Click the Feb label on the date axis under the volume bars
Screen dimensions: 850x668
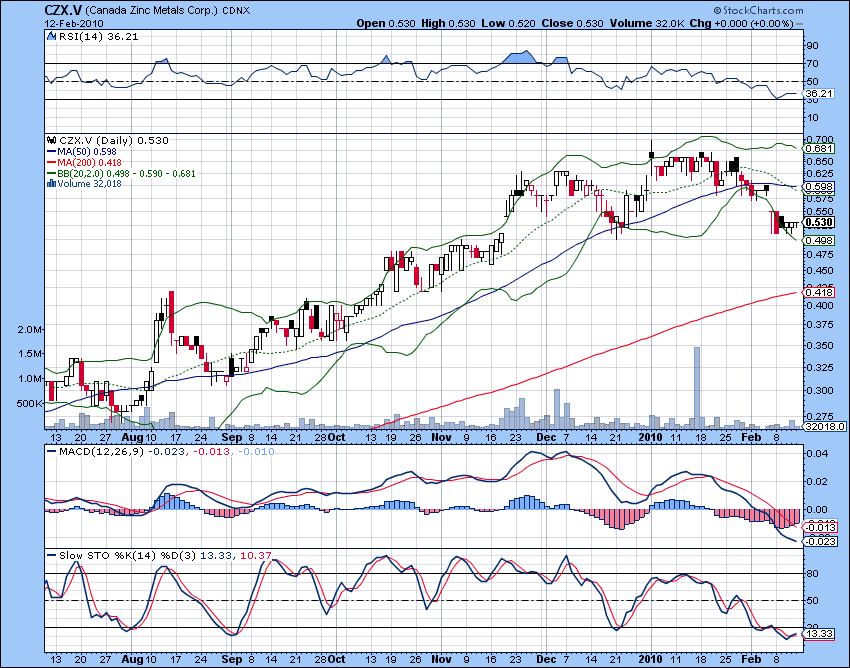pos(751,437)
